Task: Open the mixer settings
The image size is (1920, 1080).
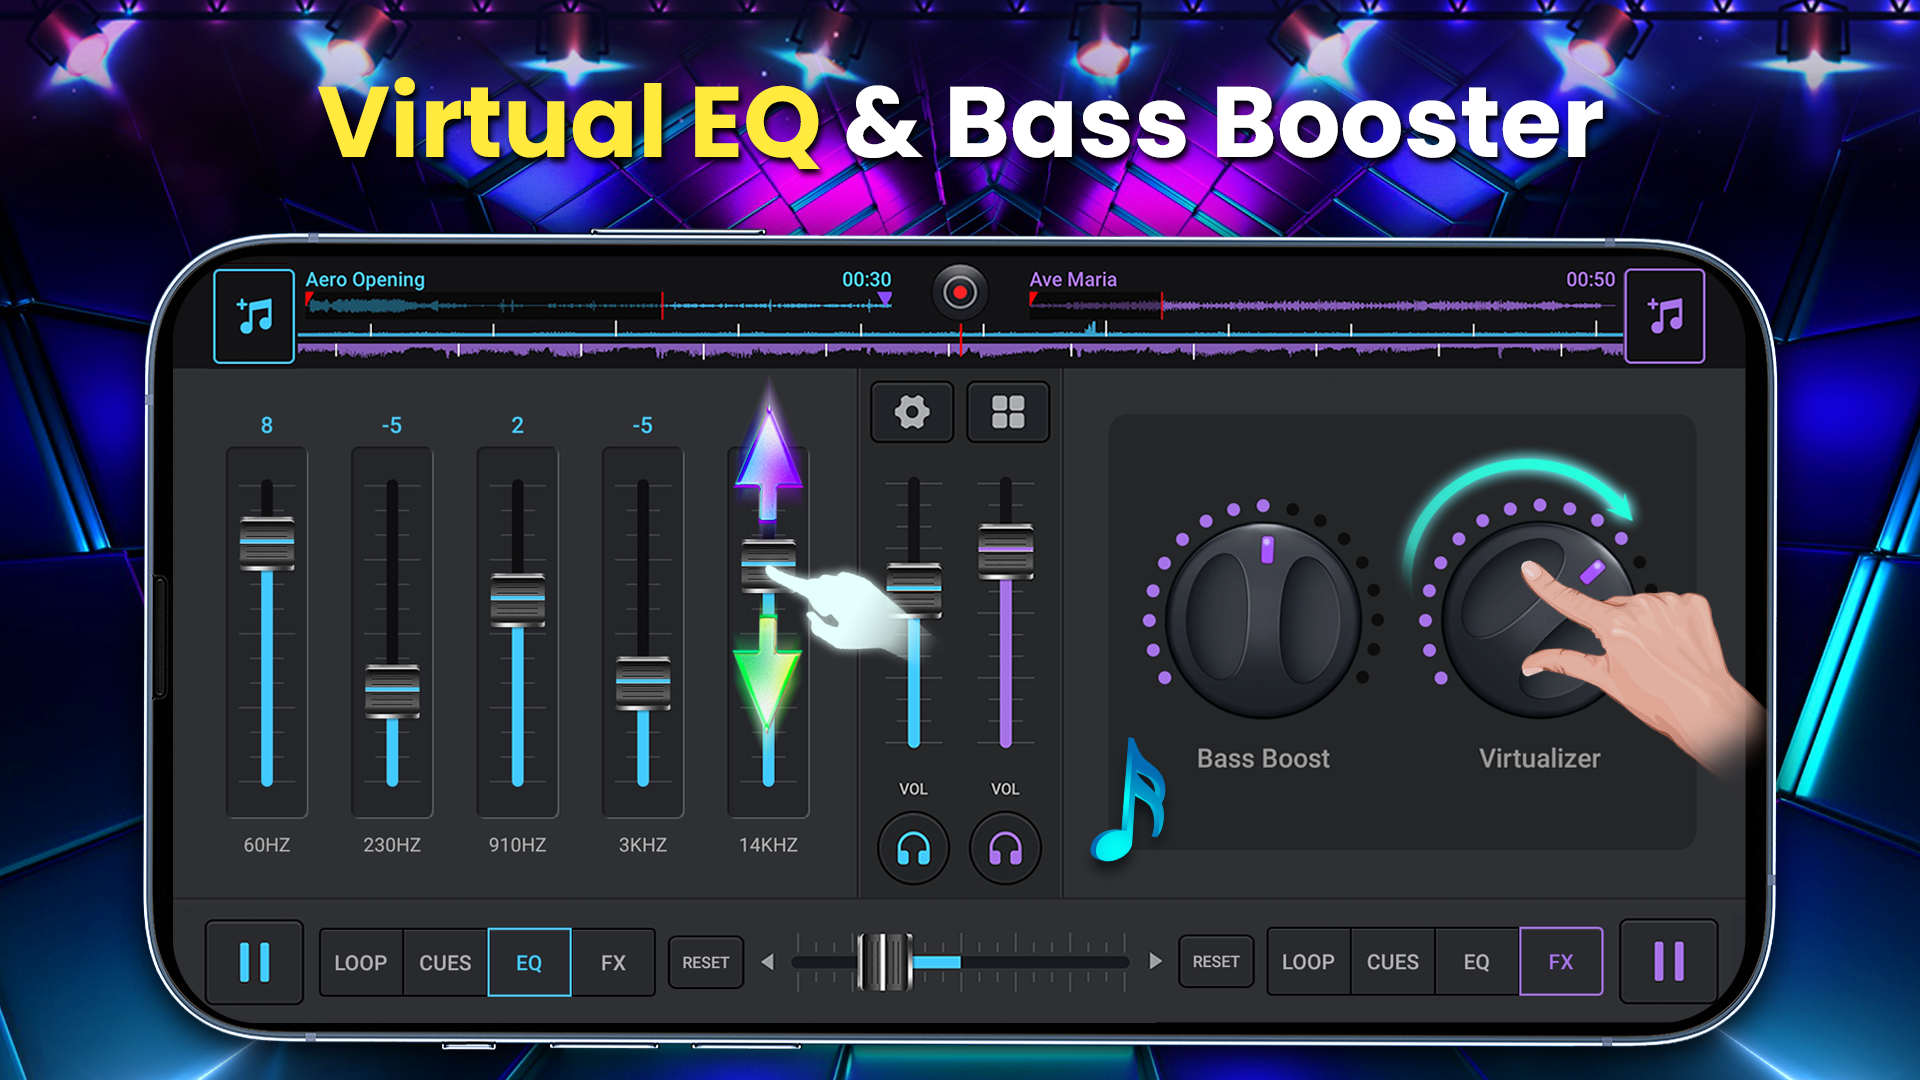Action: [911, 411]
